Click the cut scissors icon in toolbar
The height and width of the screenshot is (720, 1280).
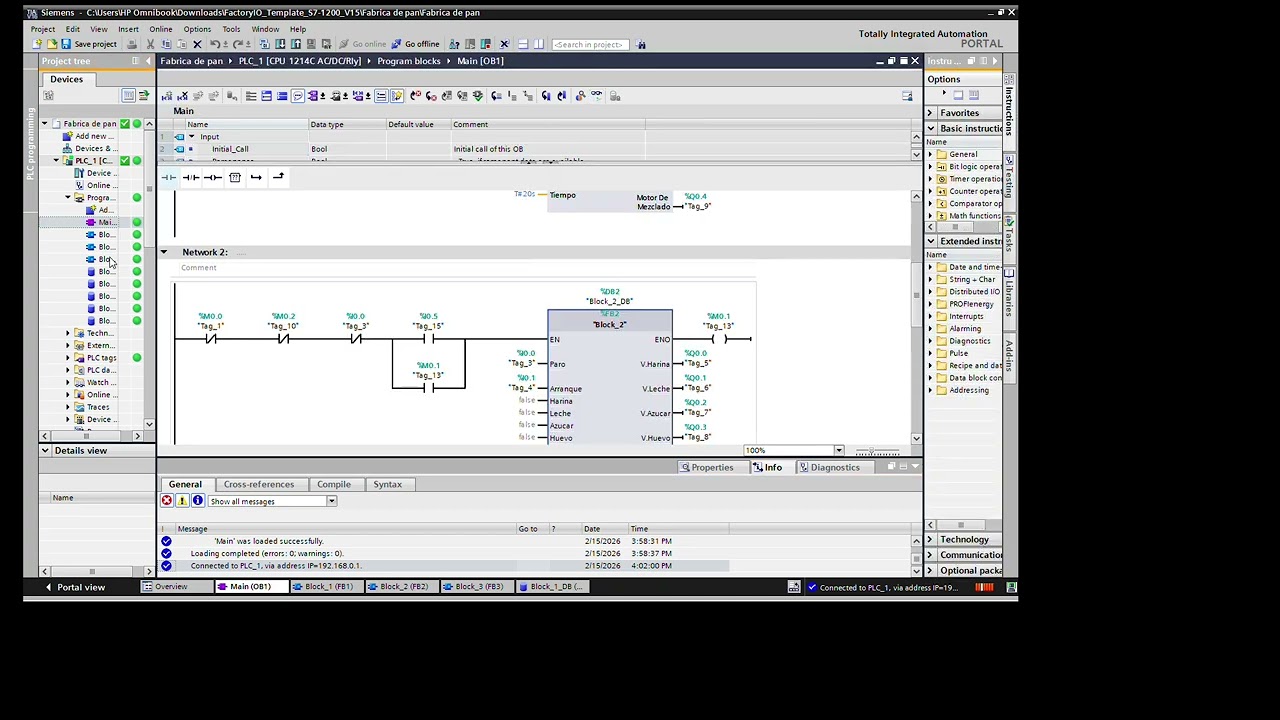151,44
